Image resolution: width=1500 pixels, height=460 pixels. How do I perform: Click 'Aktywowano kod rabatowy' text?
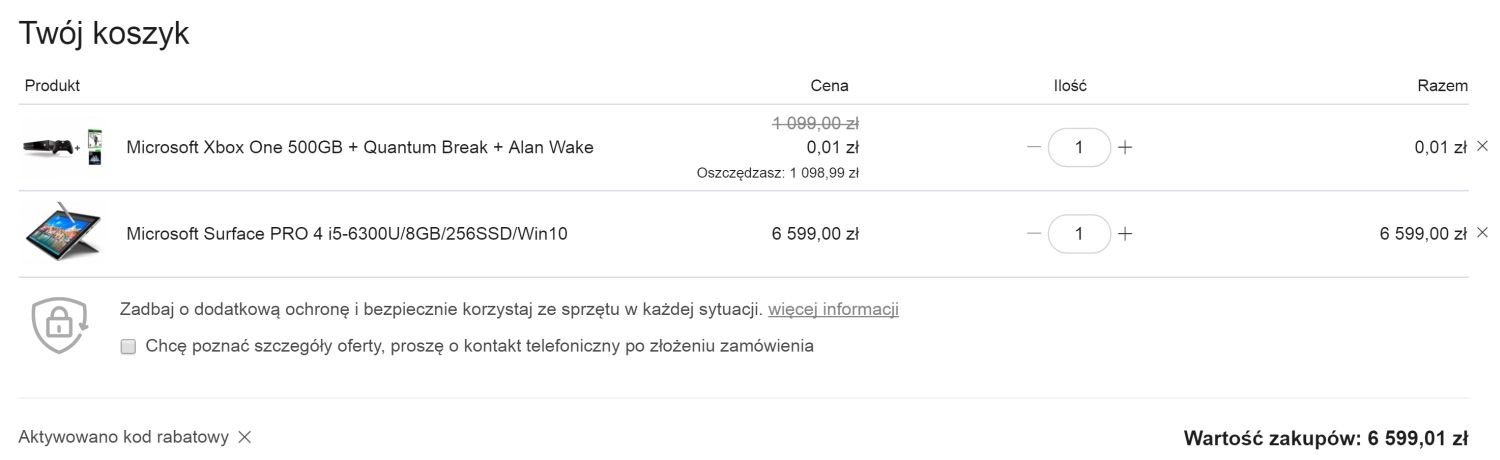click(123, 437)
